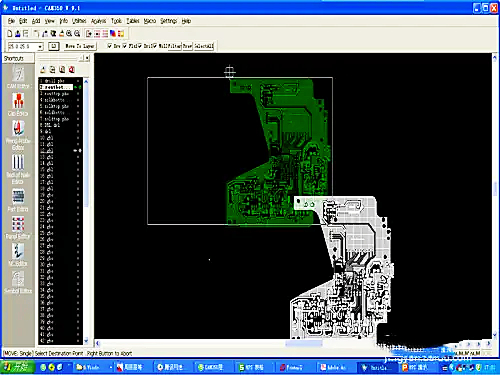This screenshot has height=375, width=500.
Task: Click the Filter button
Action: point(174,46)
